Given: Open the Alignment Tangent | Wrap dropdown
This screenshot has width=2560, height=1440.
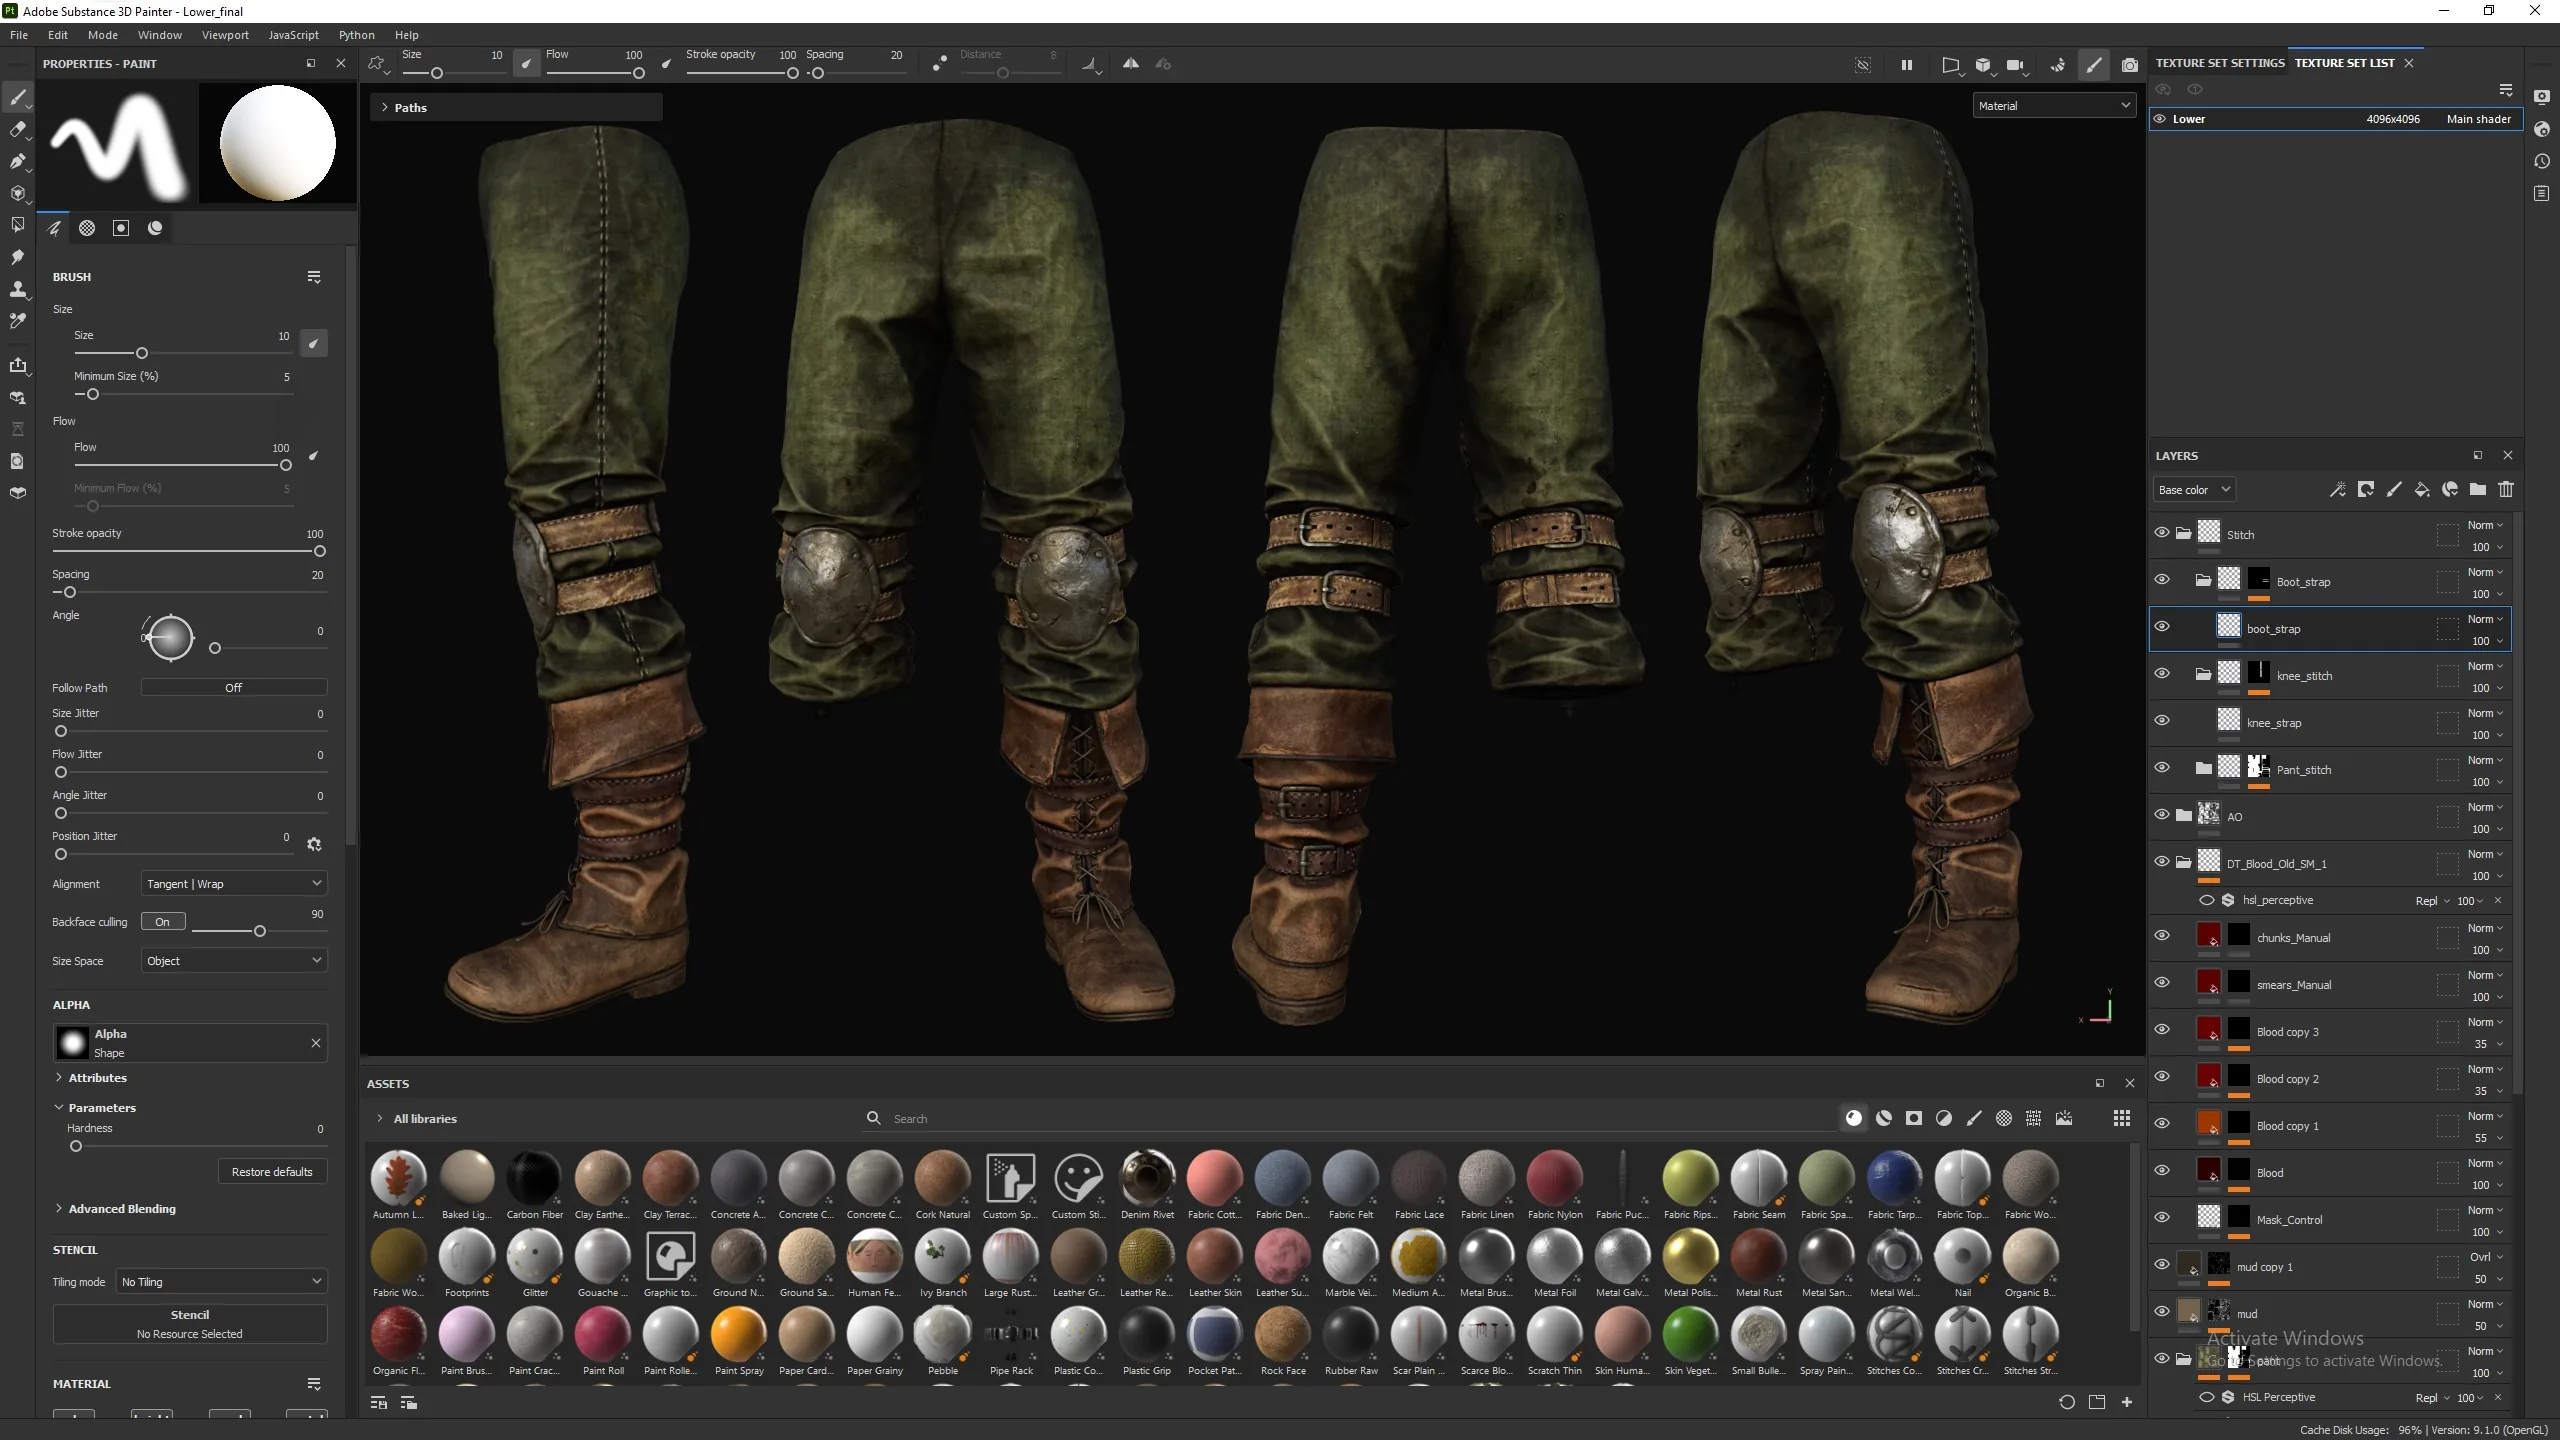Looking at the screenshot, I should pyautogui.click(x=234, y=884).
